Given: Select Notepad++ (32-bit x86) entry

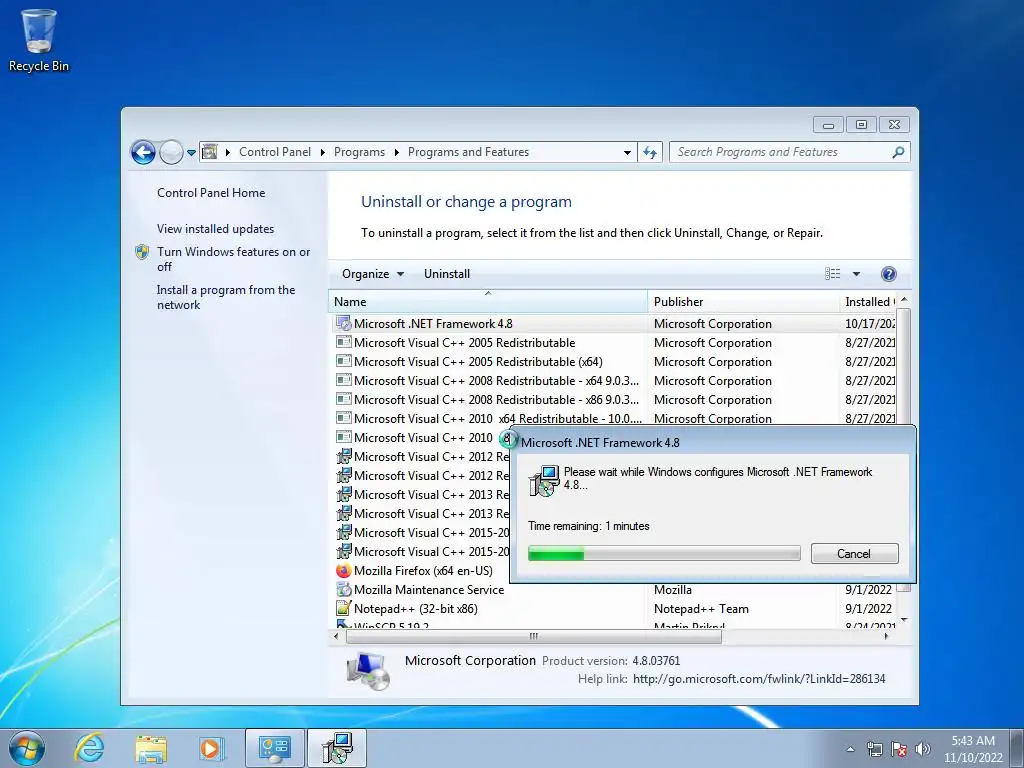Looking at the screenshot, I should [415, 609].
